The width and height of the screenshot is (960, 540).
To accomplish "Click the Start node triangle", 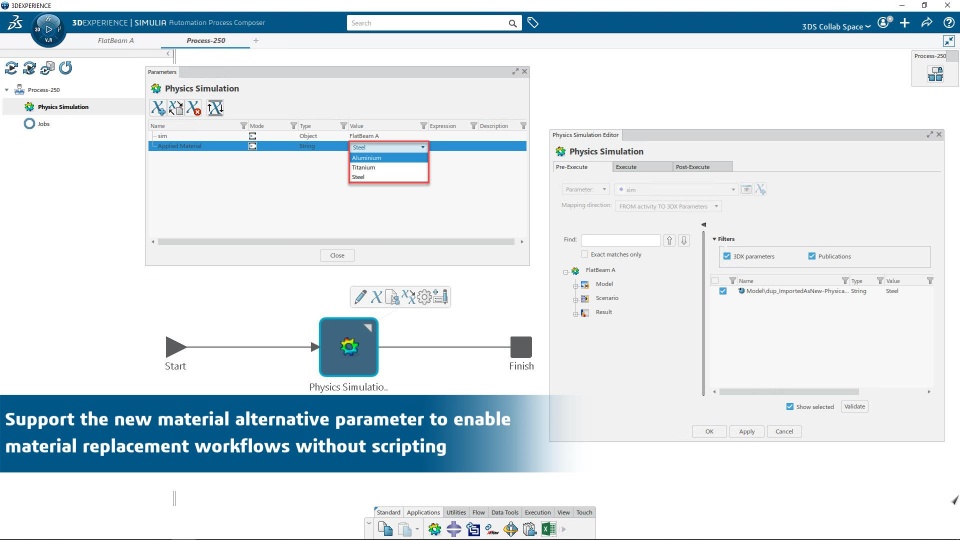I will coord(176,347).
